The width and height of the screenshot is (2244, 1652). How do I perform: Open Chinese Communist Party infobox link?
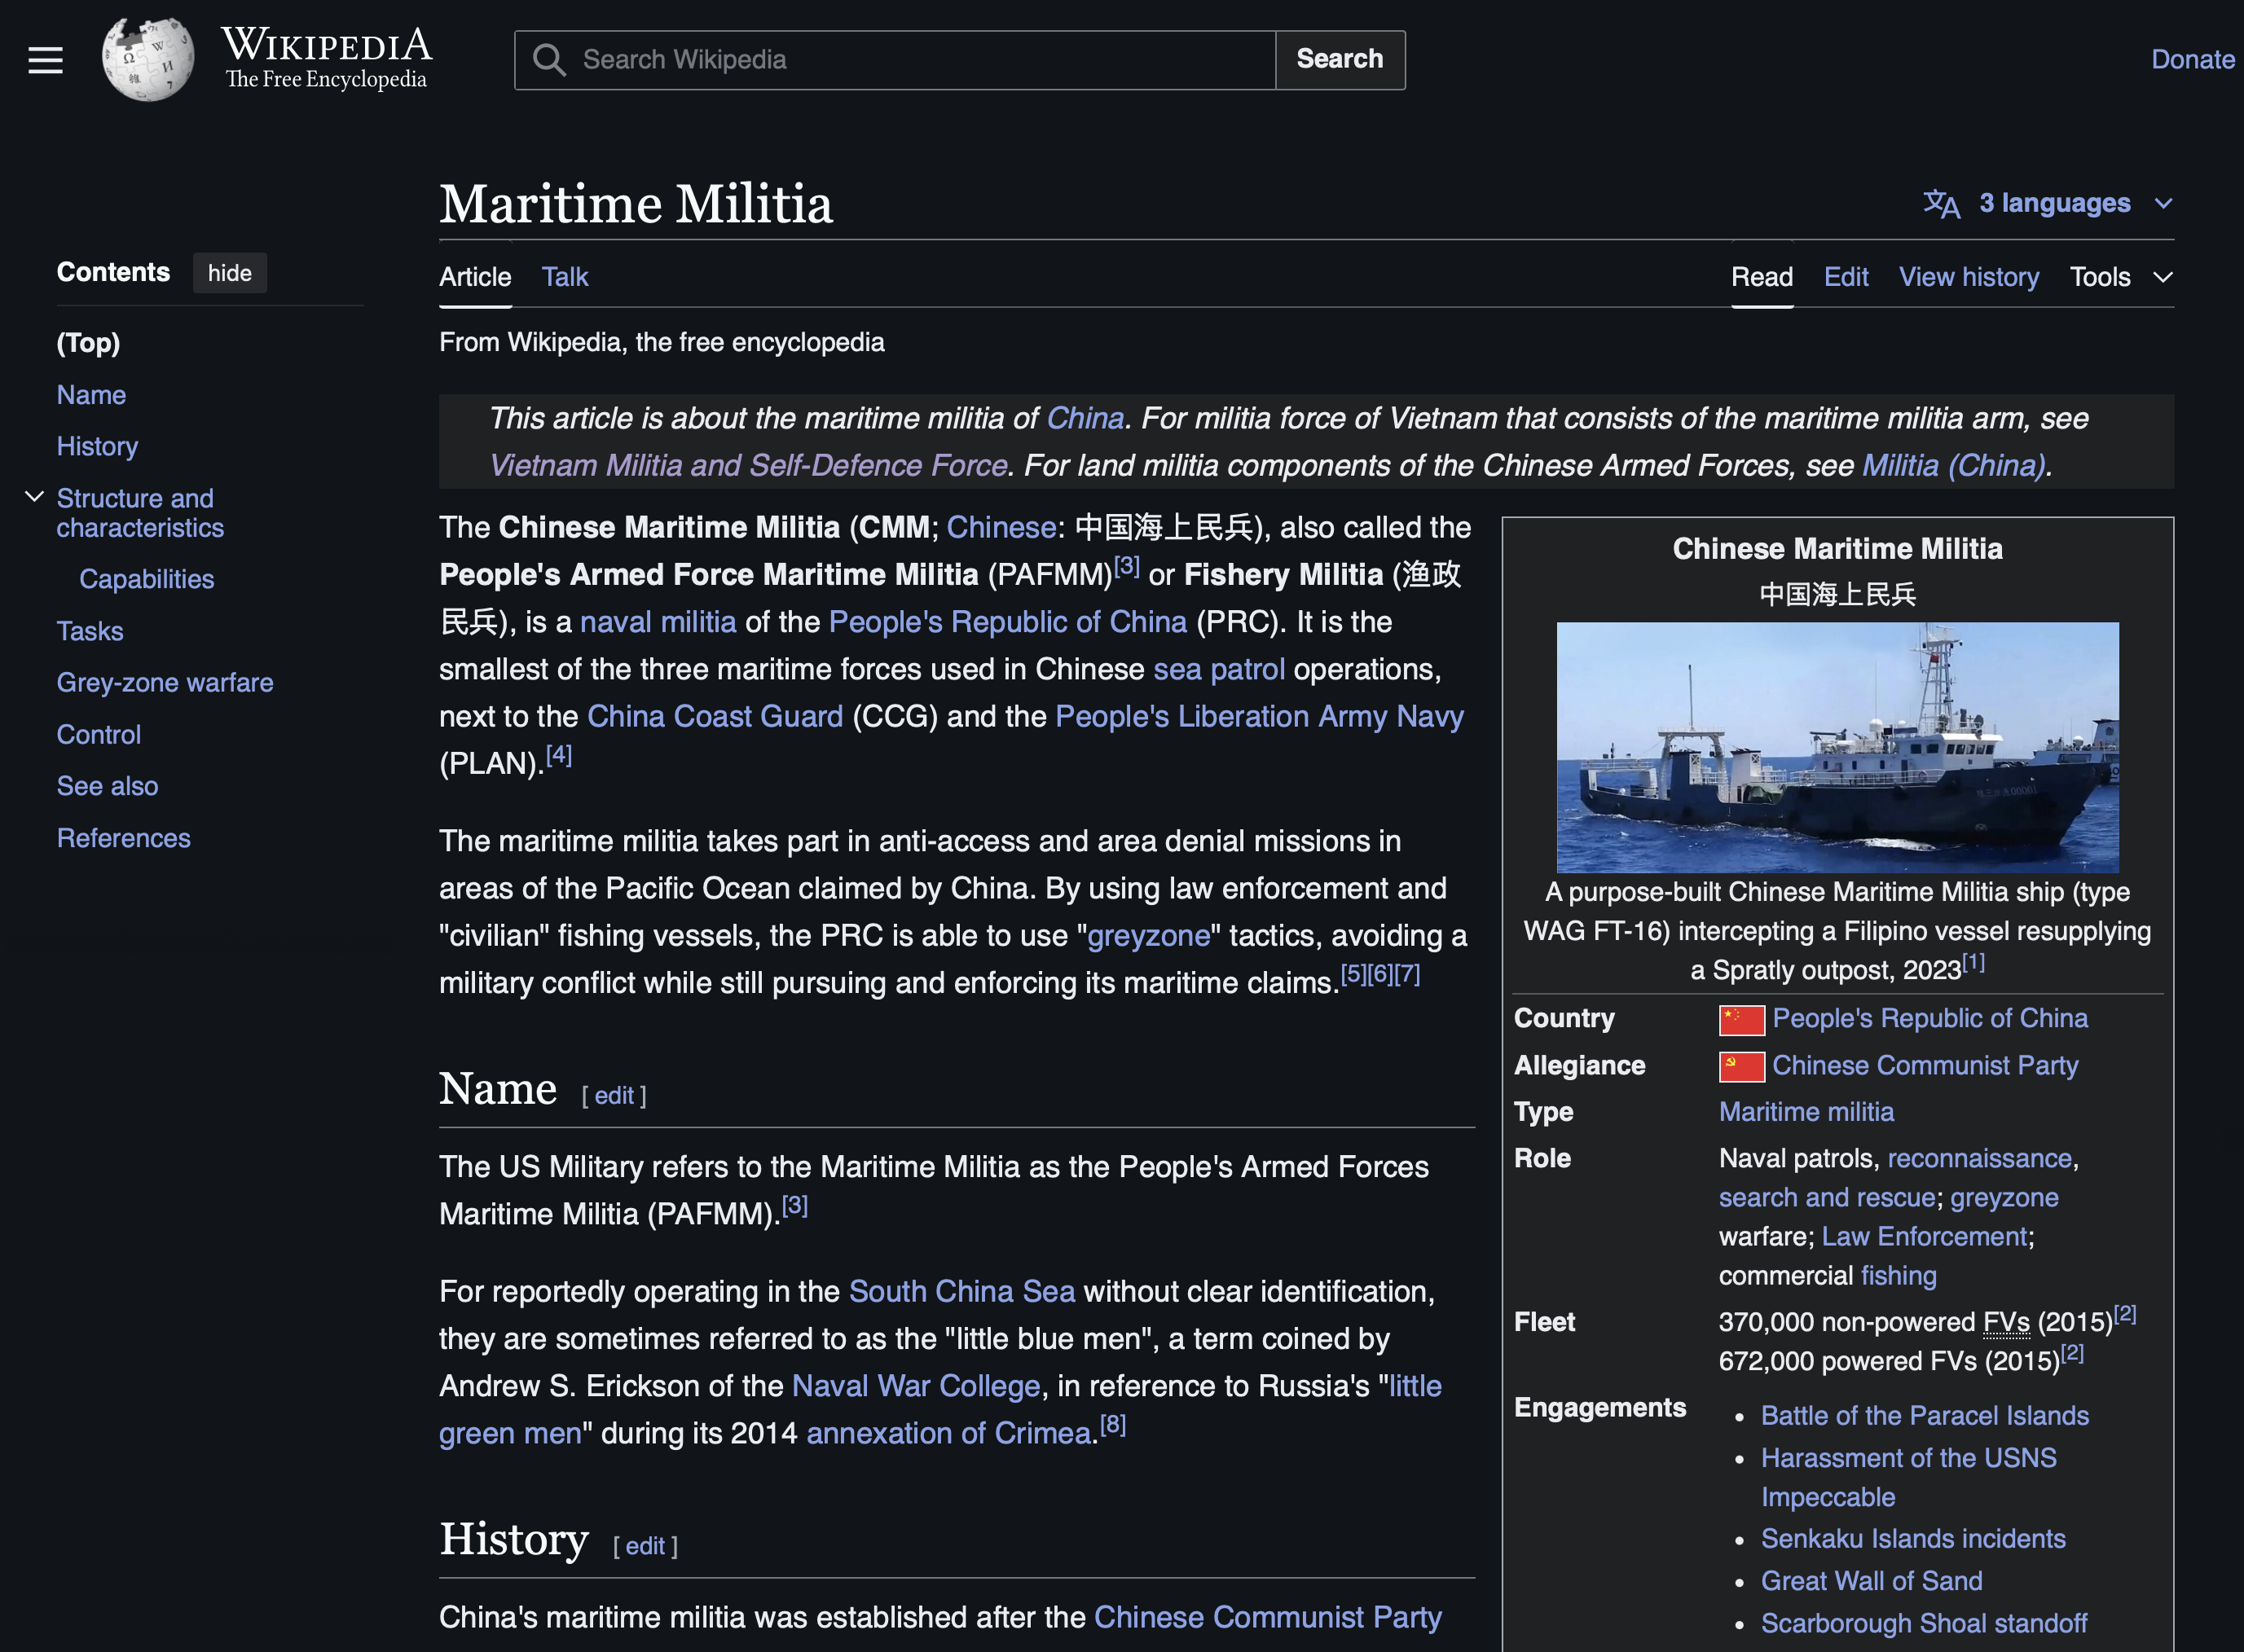coord(1925,1065)
